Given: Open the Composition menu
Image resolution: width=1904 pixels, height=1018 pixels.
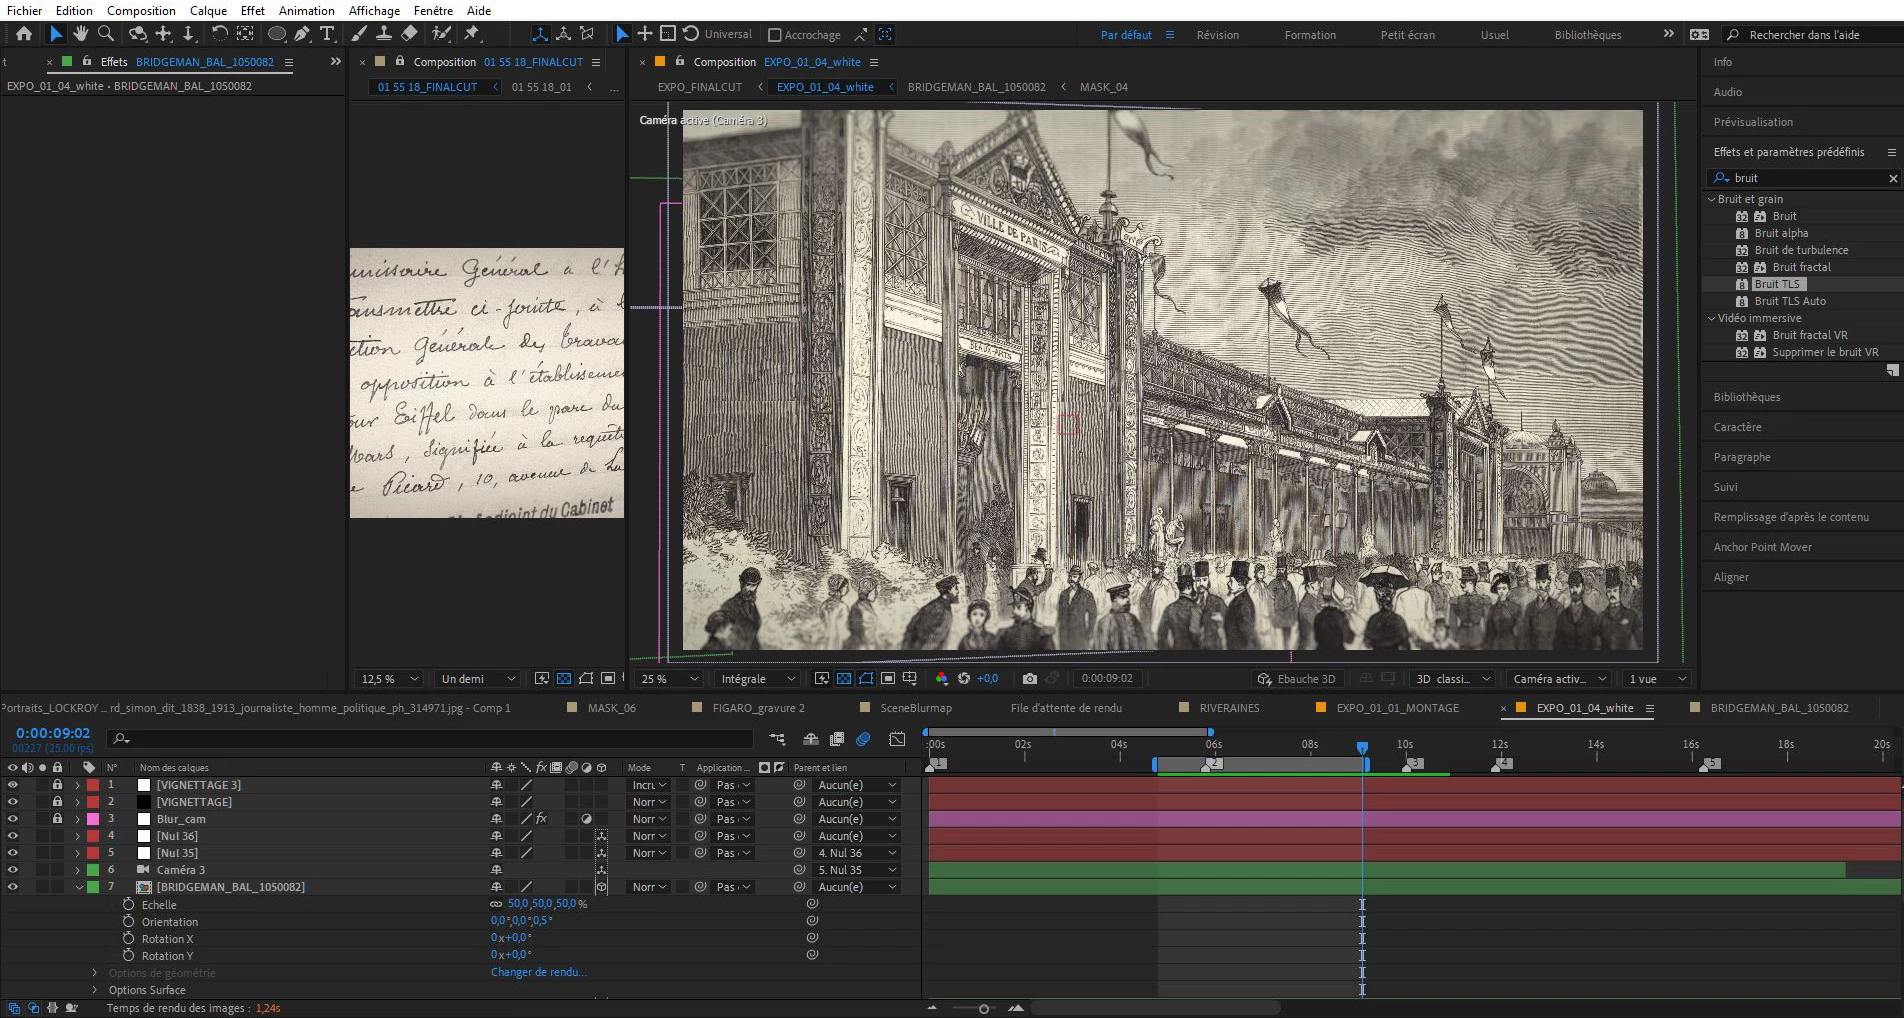Looking at the screenshot, I should (x=141, y=10).
